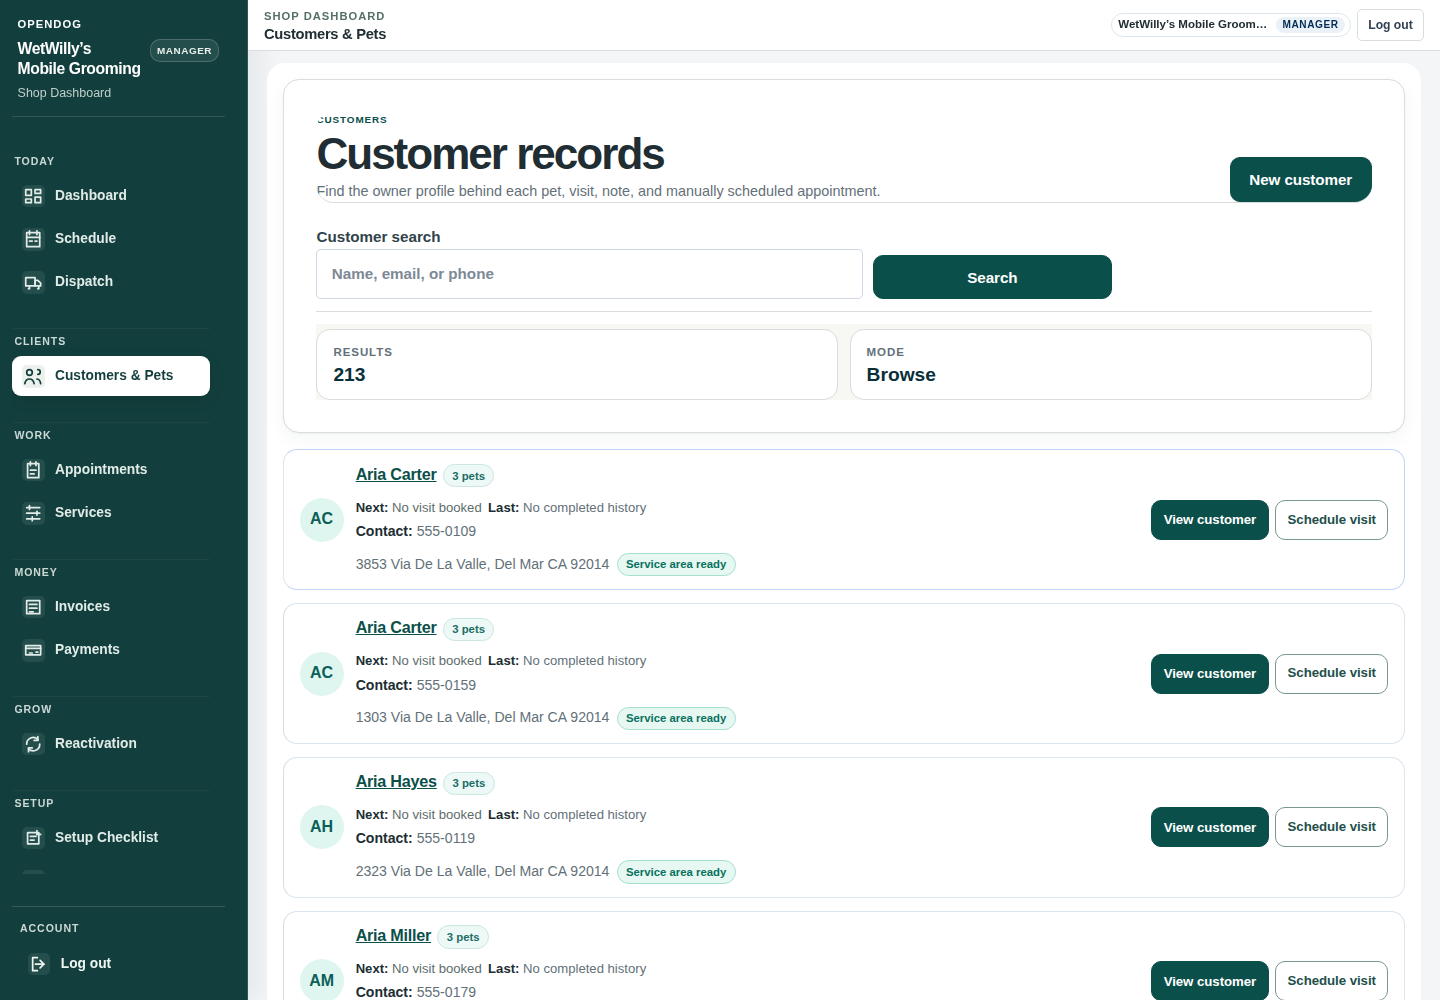
Task: Click the Setup Checklist icon
Action: [33, 838]
